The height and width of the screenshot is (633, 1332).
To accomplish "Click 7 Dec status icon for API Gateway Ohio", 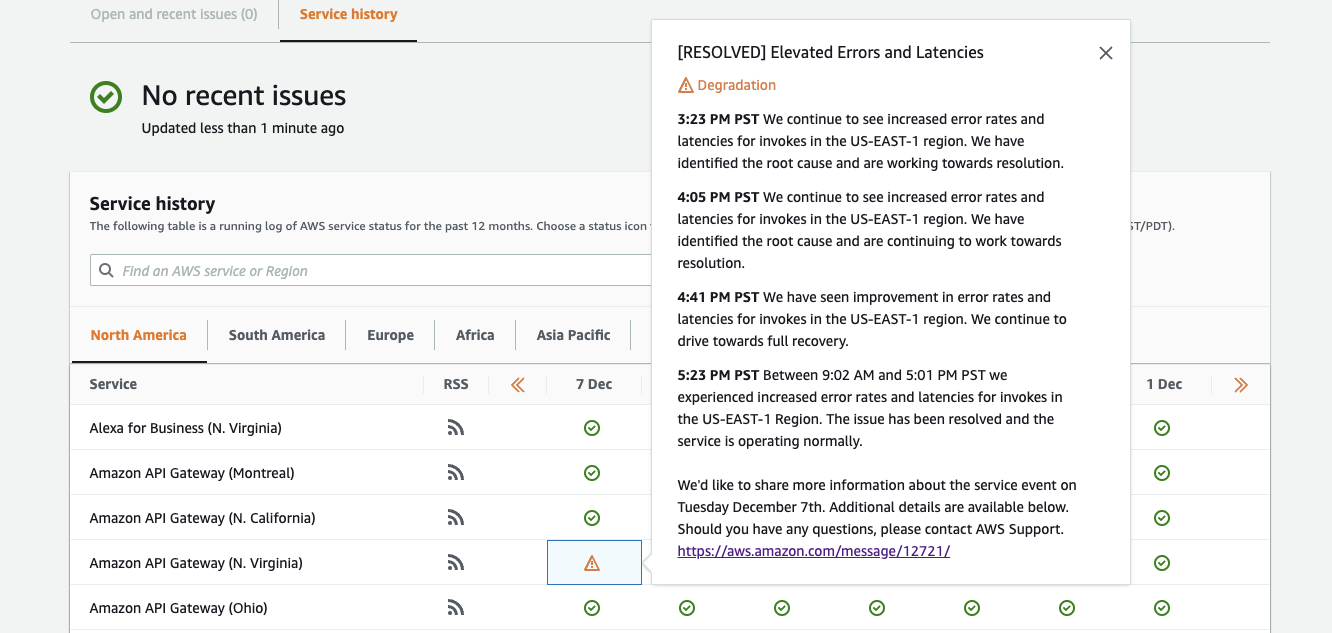I will tap(592, 608).
